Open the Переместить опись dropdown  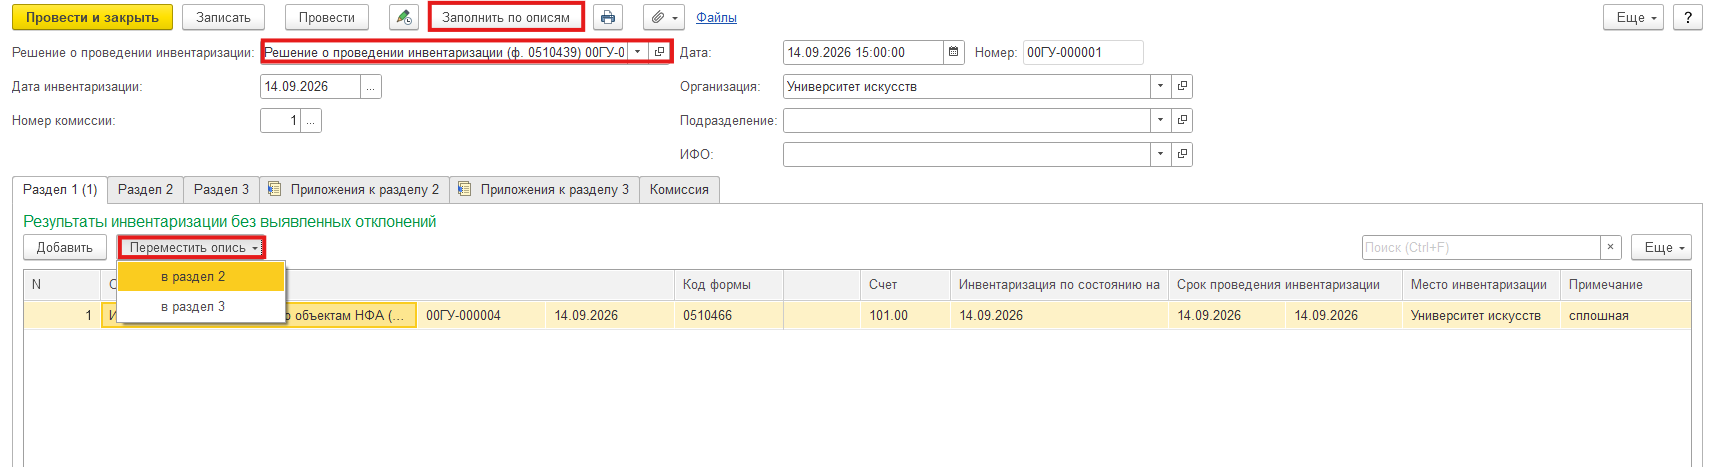(192, 247)
